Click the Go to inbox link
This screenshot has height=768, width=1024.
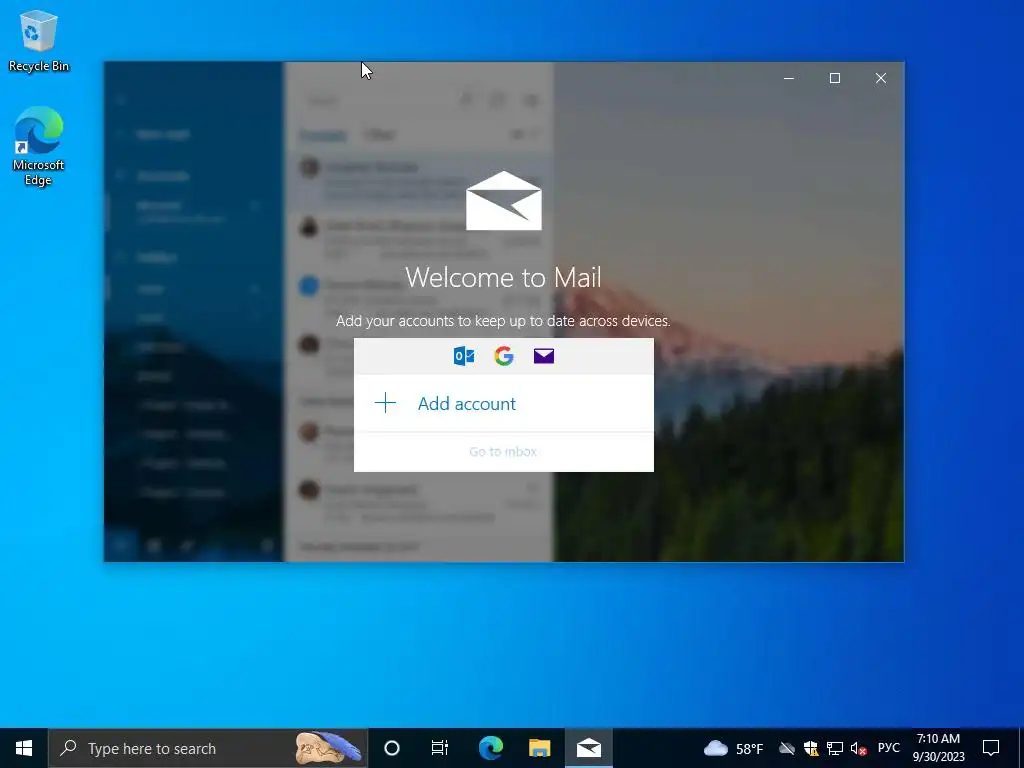click(x=503, y=451)
